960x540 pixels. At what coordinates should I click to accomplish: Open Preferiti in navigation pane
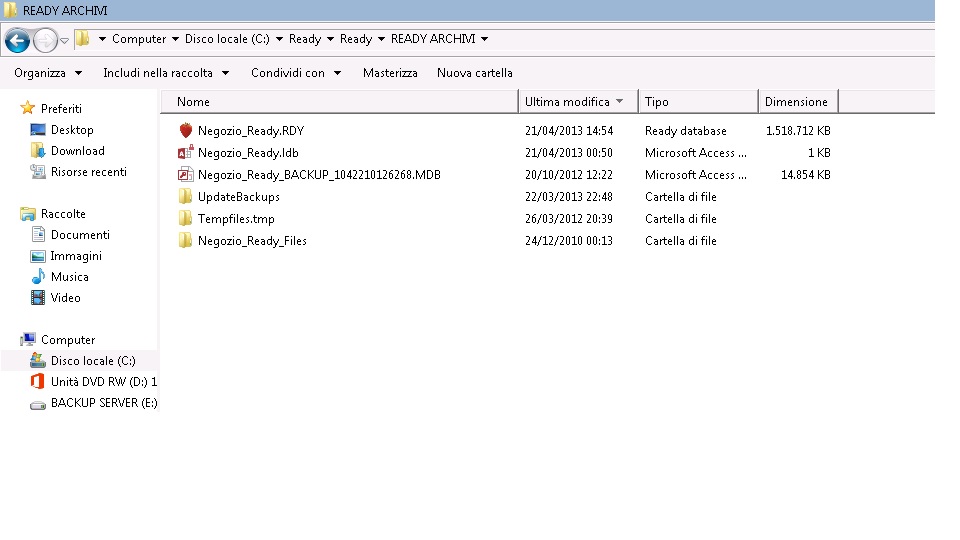(x=61, y=109)
